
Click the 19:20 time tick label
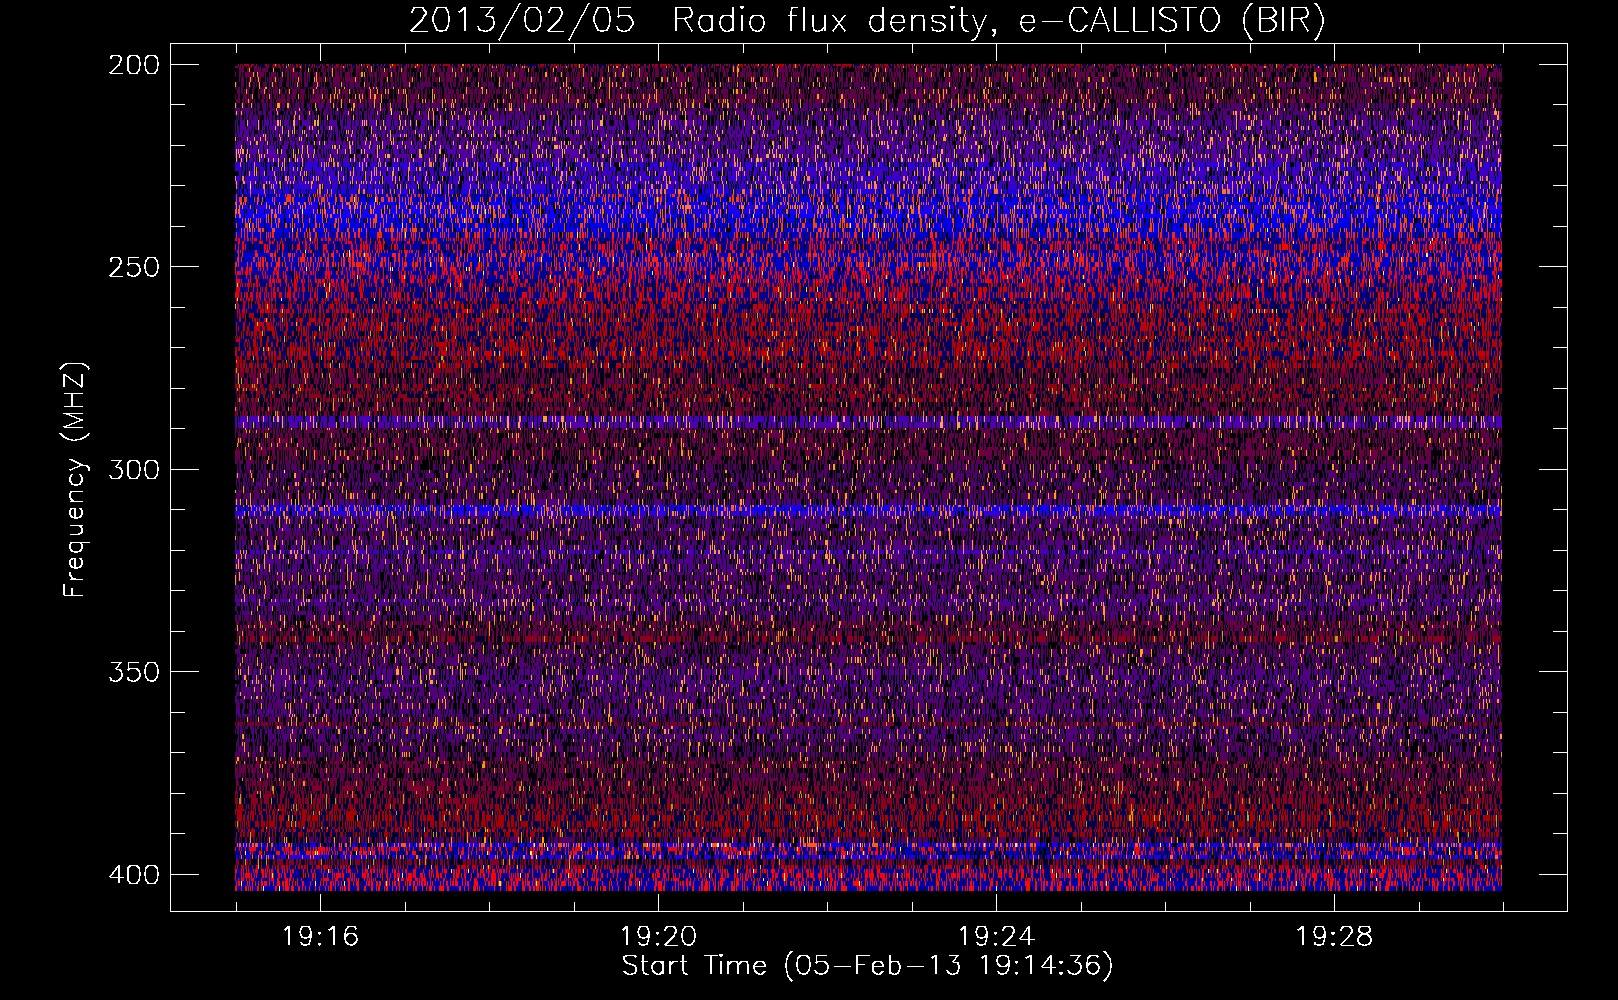click(658, 937)
